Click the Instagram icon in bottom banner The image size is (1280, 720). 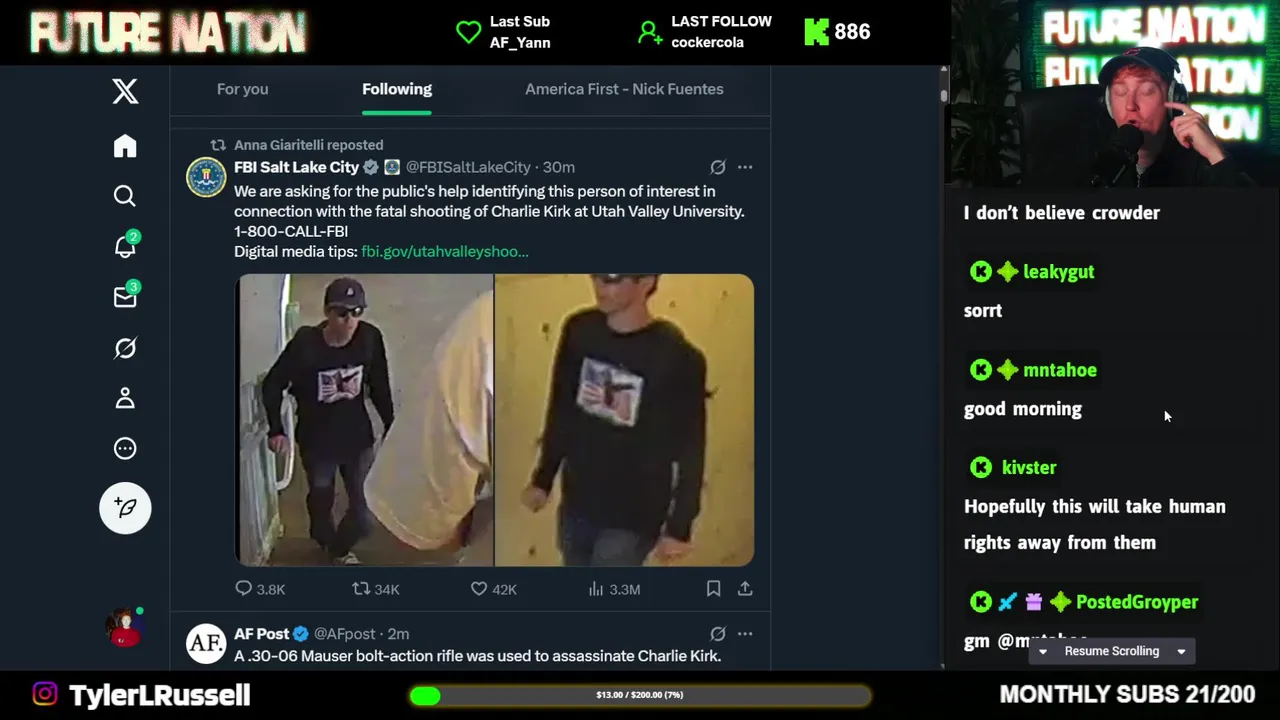coord(45,694)
